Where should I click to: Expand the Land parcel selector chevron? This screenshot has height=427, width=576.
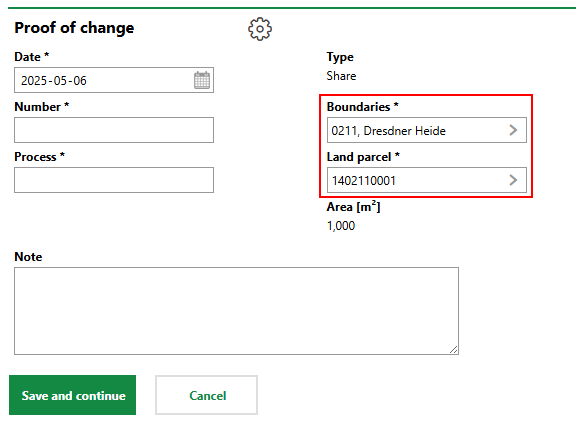tap(513, 180)
